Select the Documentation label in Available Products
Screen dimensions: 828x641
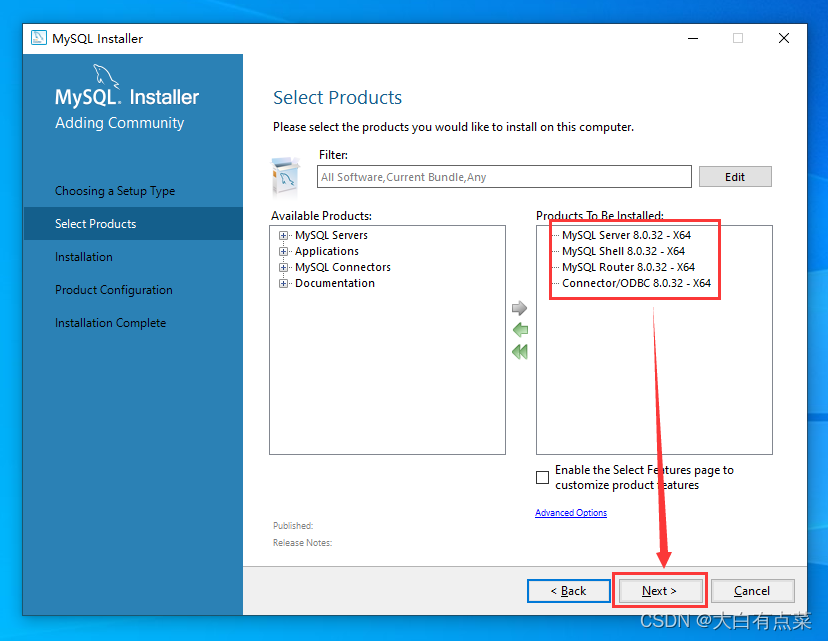point(335,284)
